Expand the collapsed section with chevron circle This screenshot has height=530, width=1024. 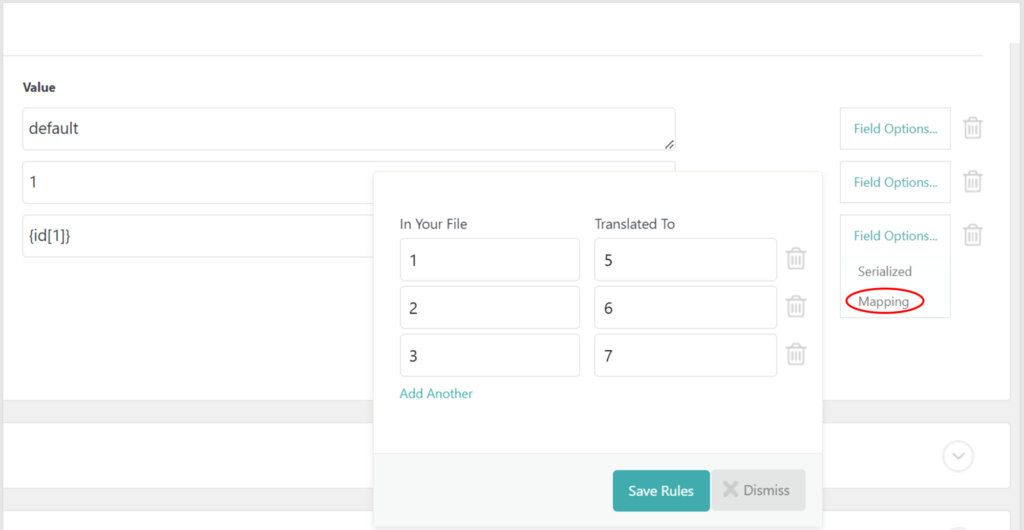(958, 456)
